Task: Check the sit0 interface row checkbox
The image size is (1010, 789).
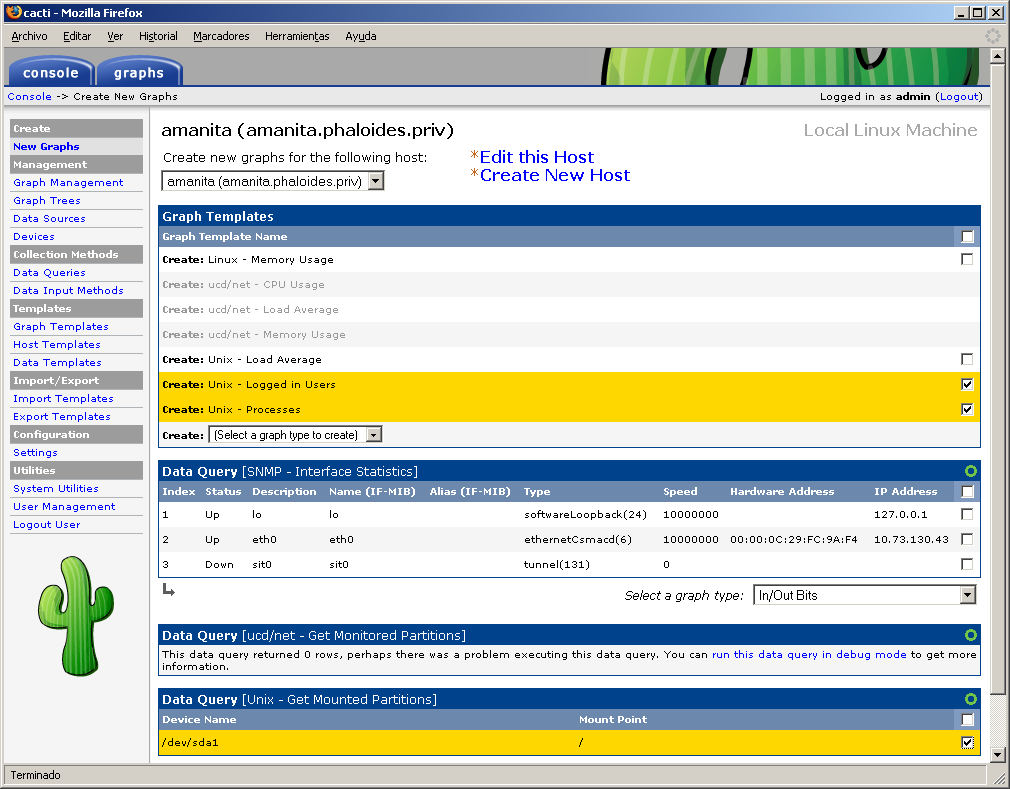Action: coord(967,564)
